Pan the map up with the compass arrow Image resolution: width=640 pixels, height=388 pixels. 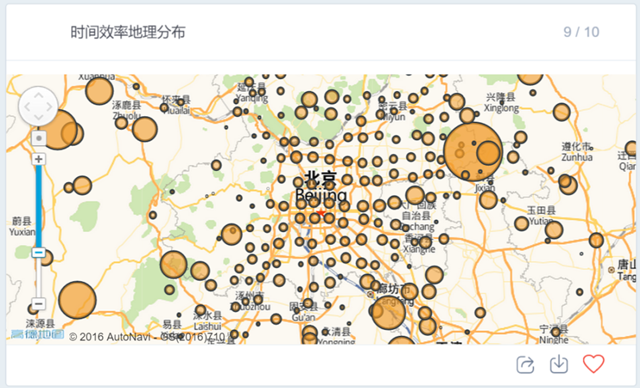[38, 95]
